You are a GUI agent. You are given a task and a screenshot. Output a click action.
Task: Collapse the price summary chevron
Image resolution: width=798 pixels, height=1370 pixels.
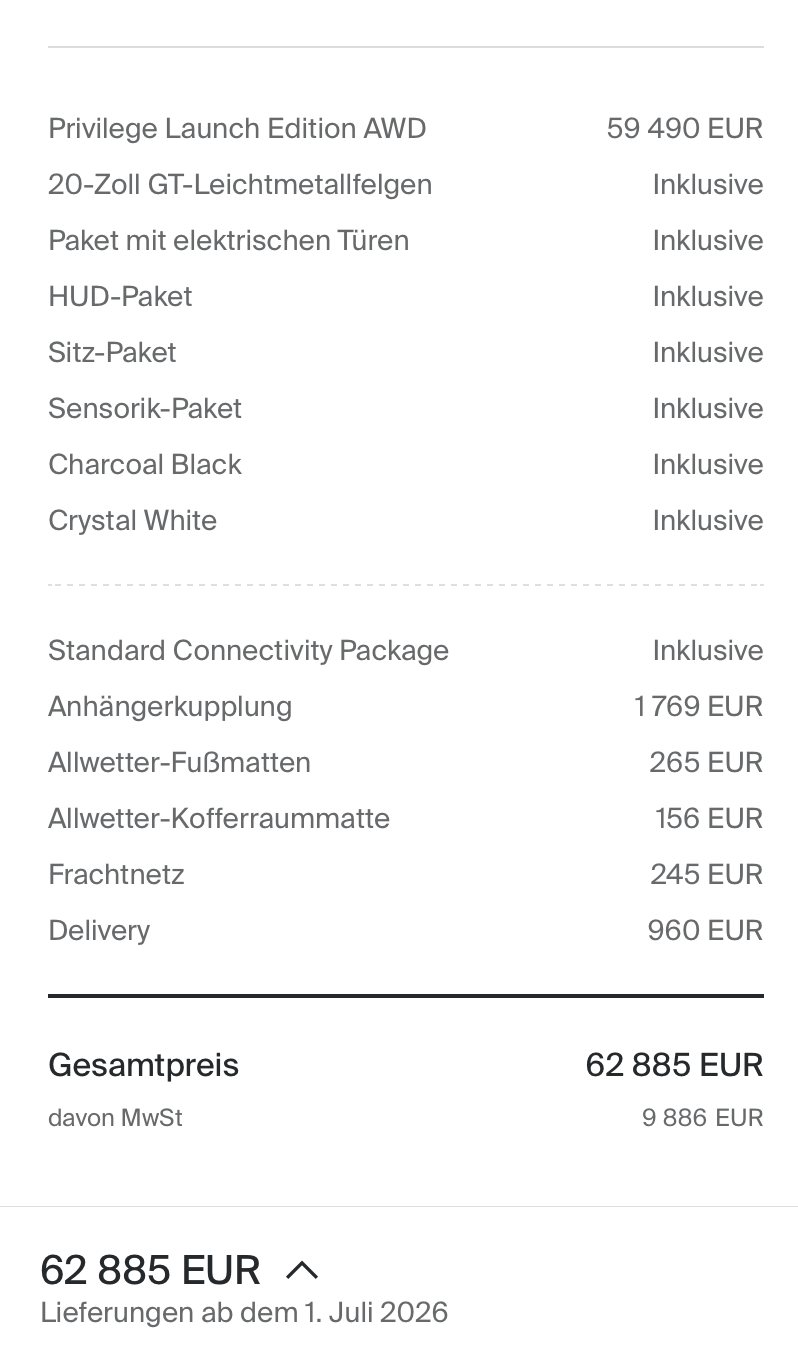(302, 1270)
